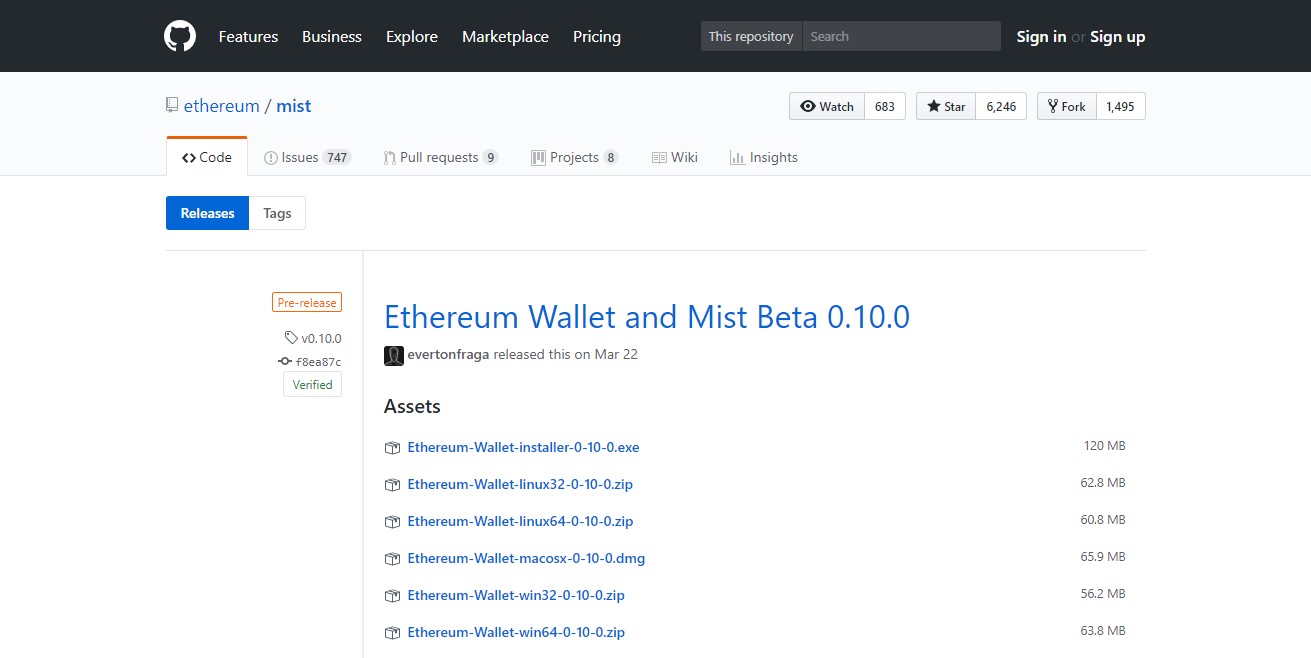Click the package icon beside Ethereum-Wallet-installer-0-10-0.exe

393,448
